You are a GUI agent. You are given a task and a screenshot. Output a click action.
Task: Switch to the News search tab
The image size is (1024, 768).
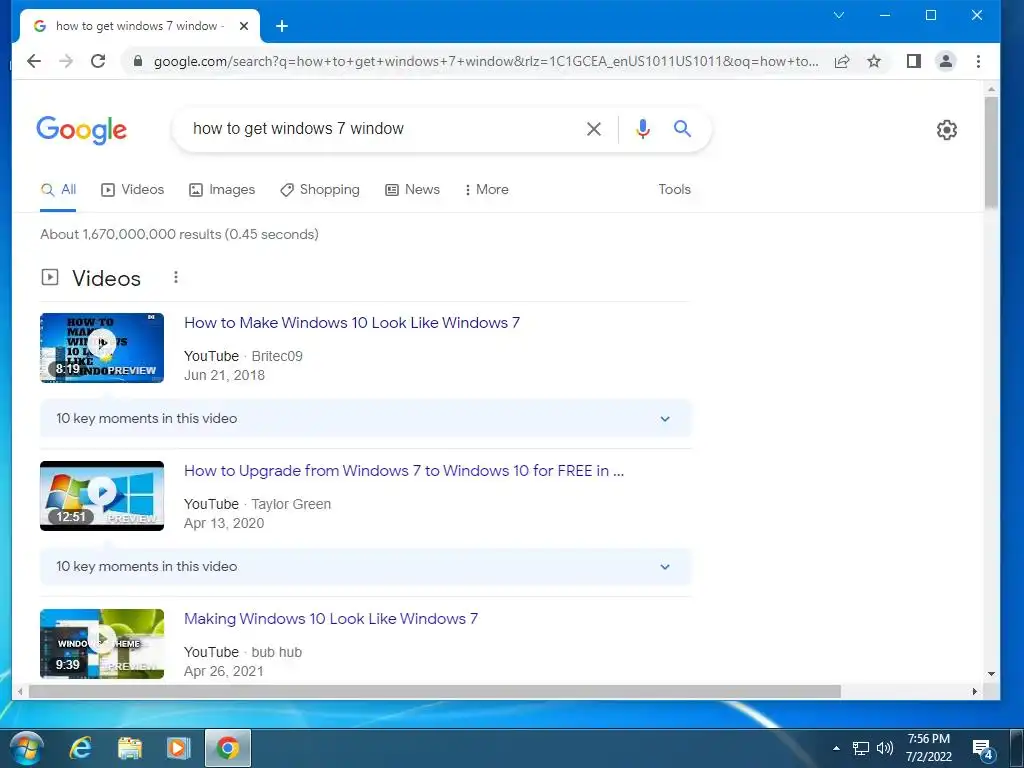click(x=413, y=189)
